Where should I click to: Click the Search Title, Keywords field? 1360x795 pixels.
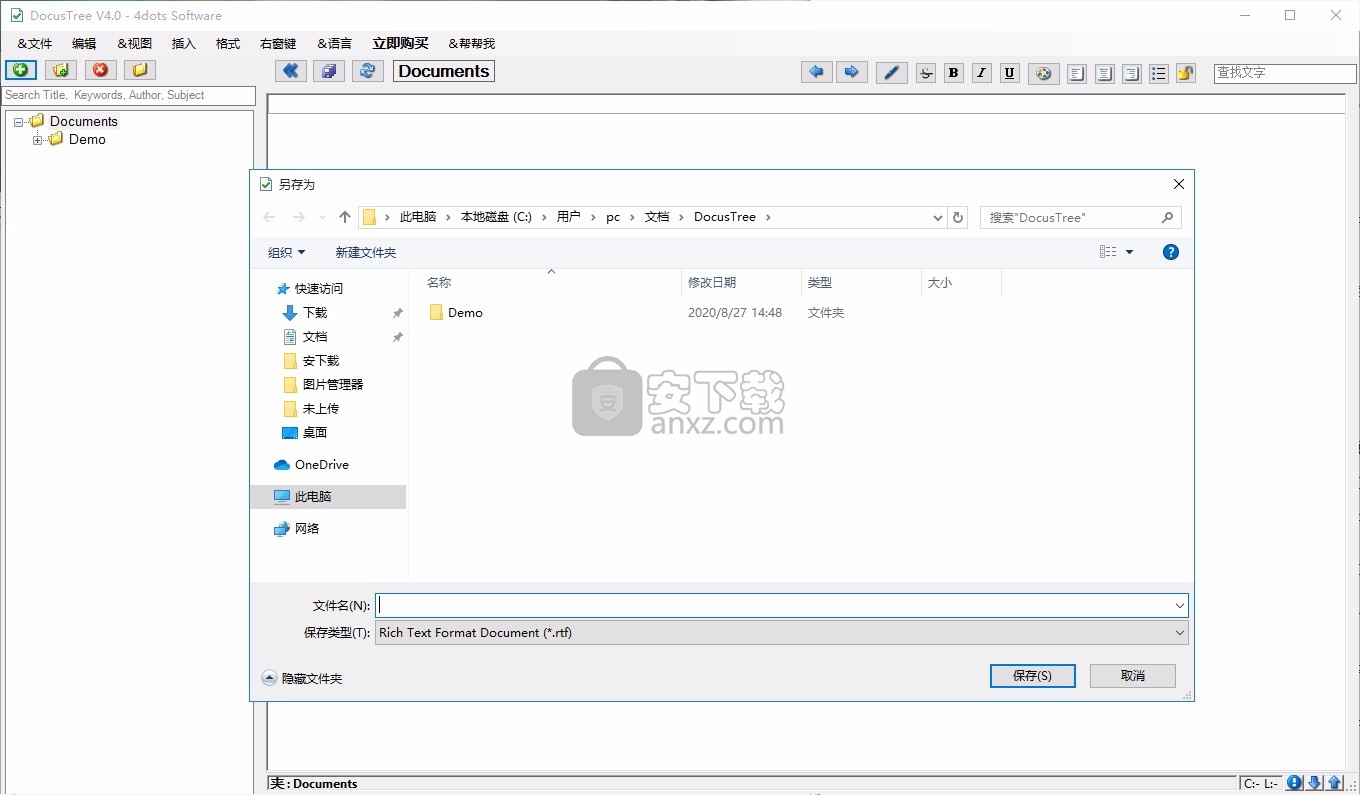(x=129, y=95)
